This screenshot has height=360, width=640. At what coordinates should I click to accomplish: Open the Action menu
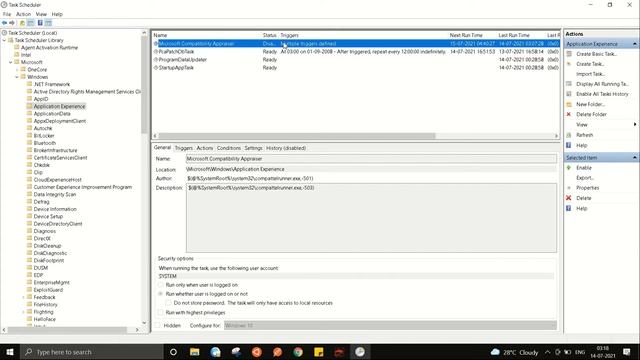[23, 14]
